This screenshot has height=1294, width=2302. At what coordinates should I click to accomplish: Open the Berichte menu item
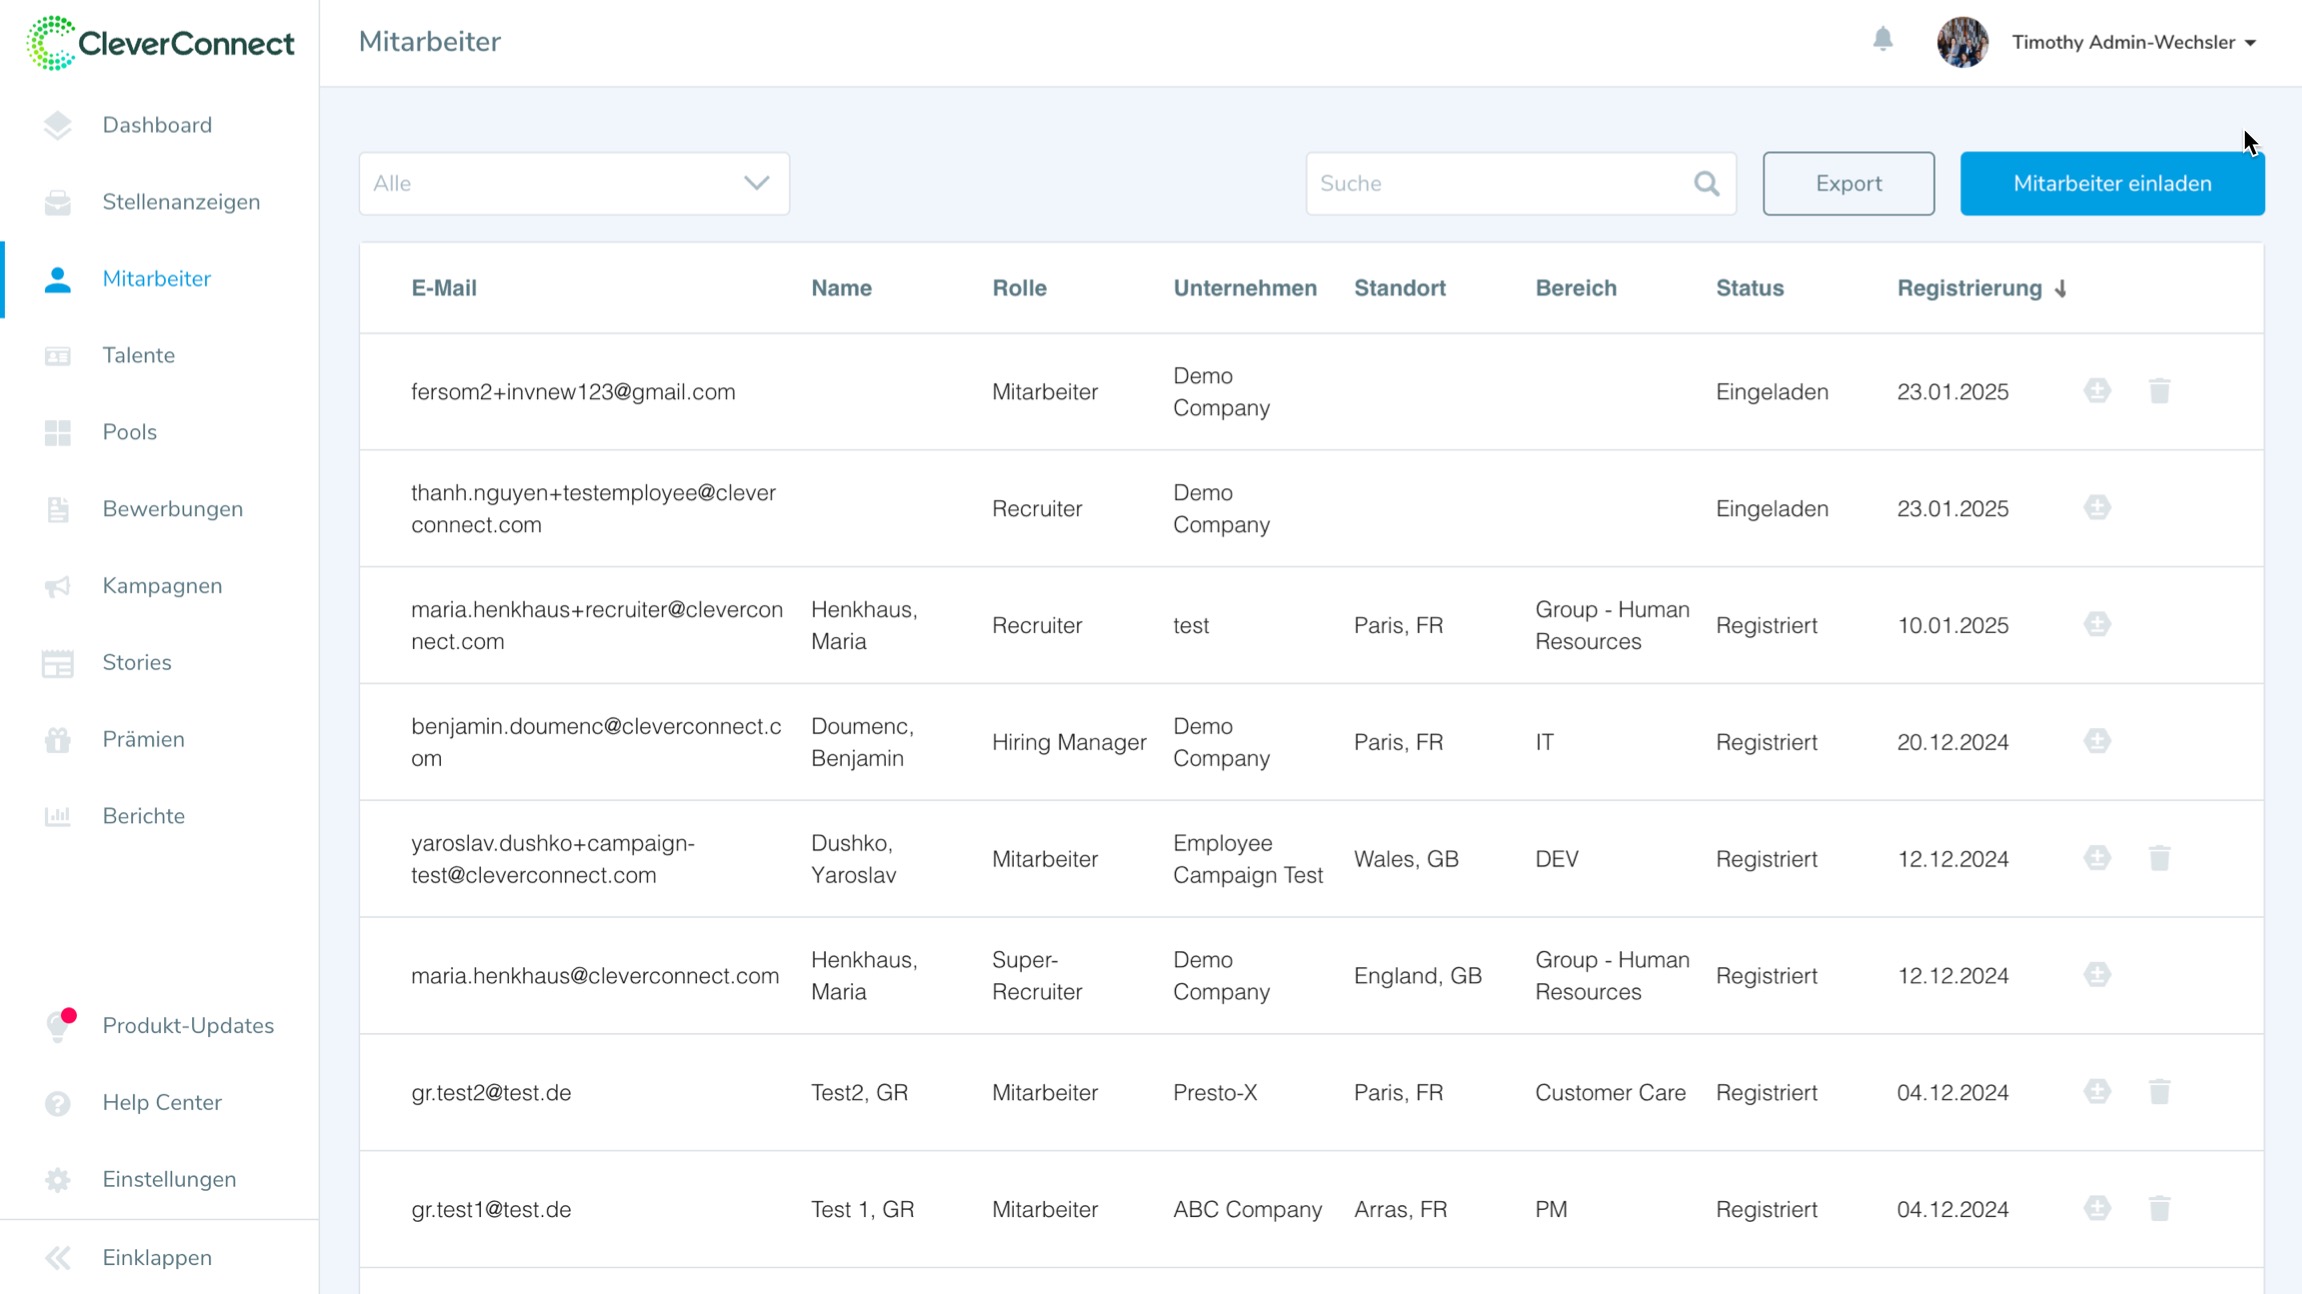143,816
